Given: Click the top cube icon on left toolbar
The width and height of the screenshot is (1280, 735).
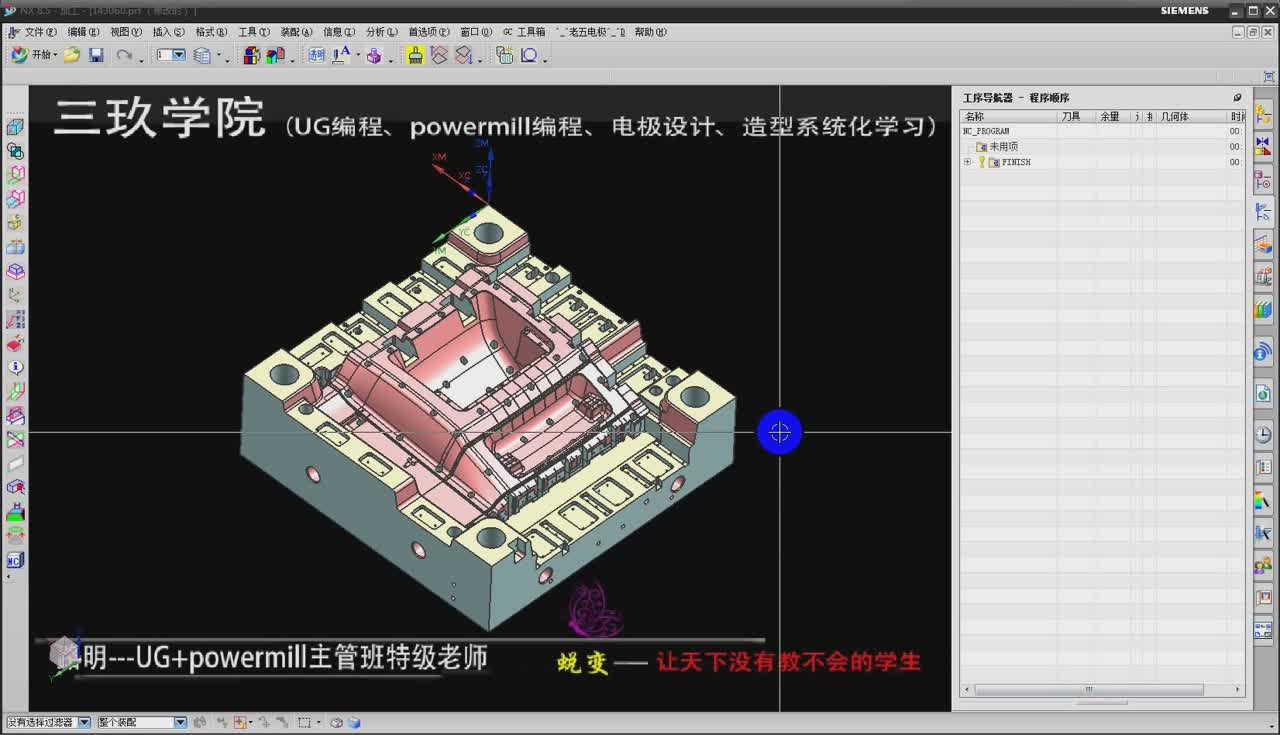Looking at the screenshot, I should [x=15, y=127].
